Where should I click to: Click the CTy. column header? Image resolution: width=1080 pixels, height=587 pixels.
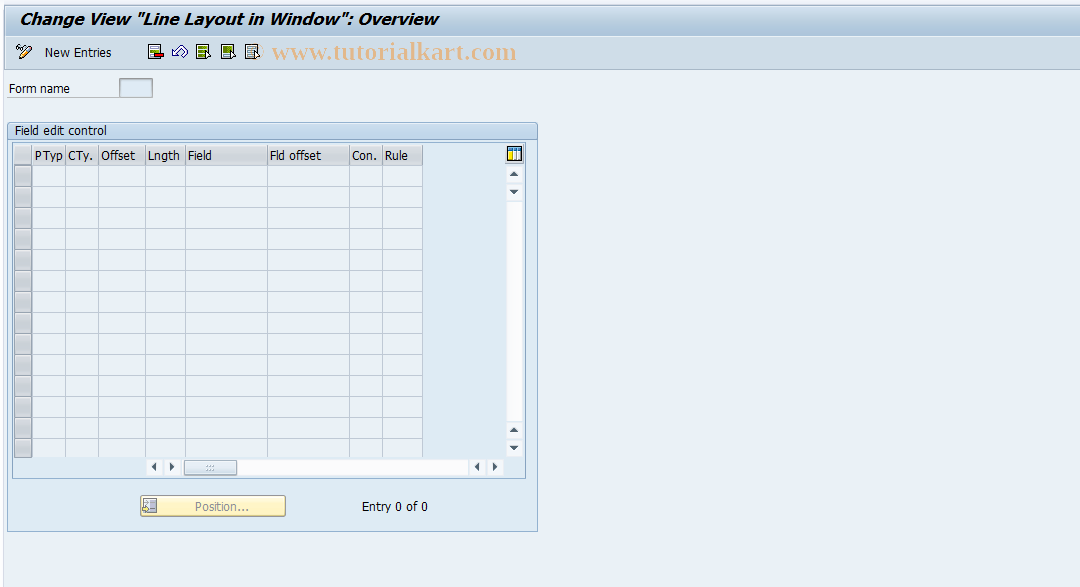coord(82,156)
